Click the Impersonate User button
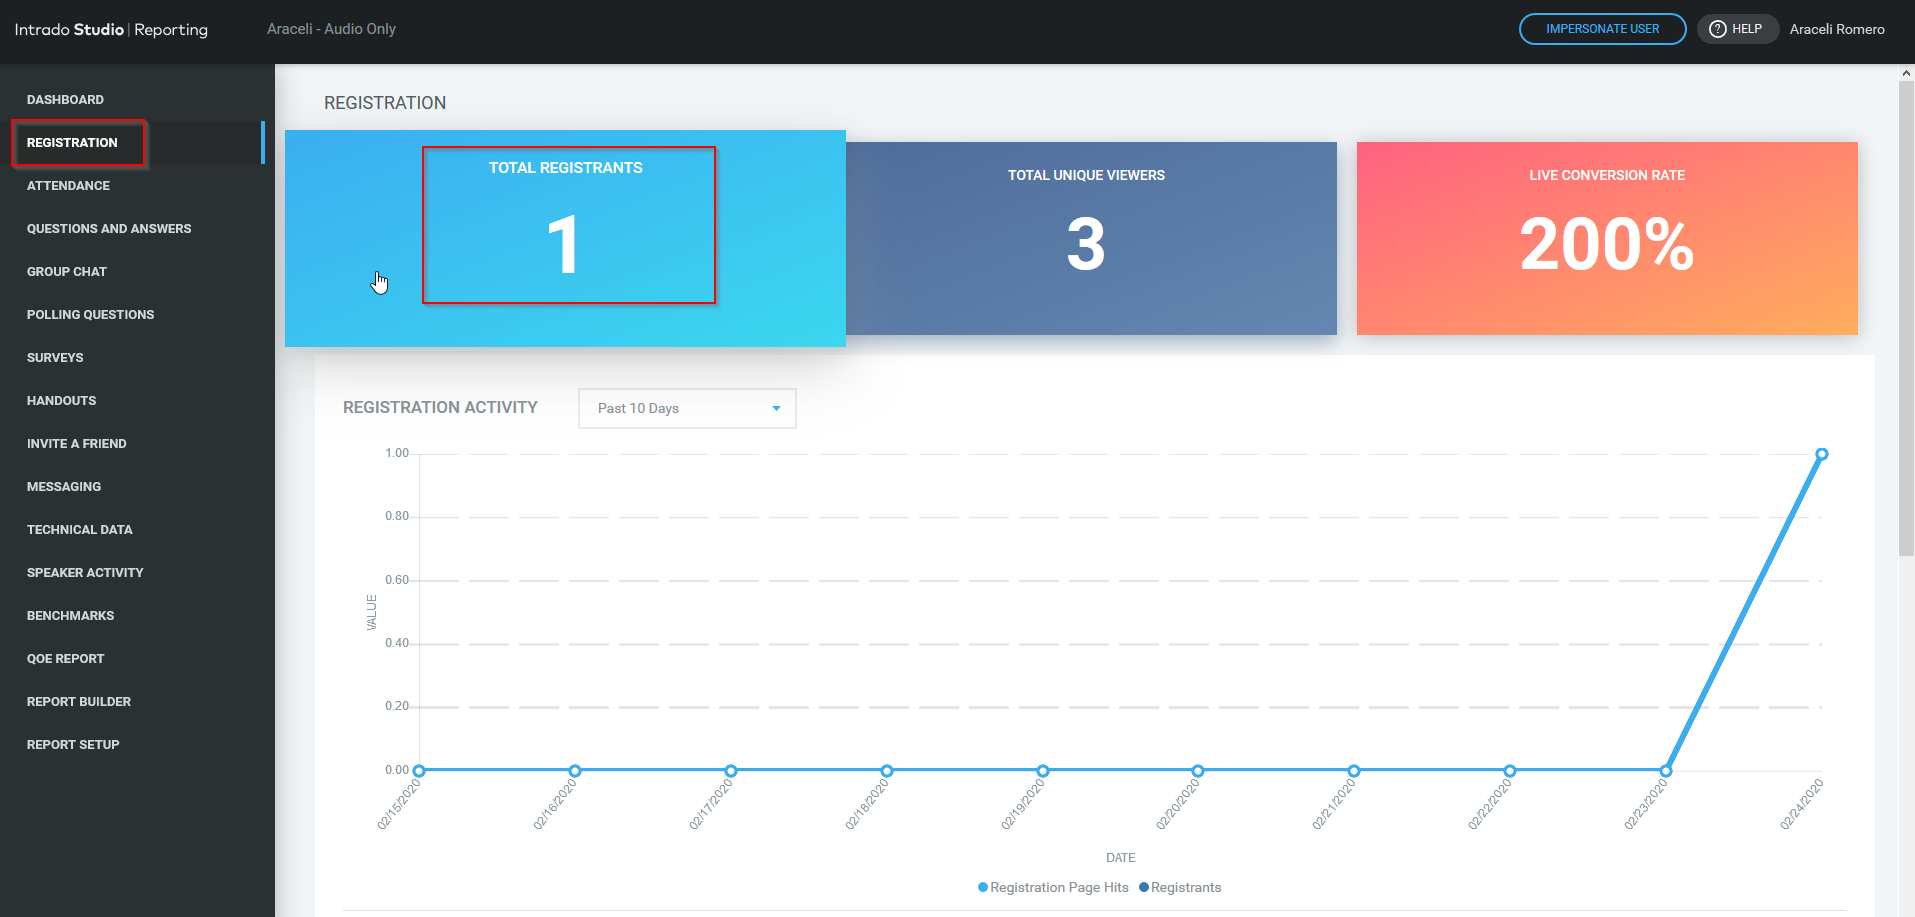This screenshot has width=1915, height=917. [1602, 29]
